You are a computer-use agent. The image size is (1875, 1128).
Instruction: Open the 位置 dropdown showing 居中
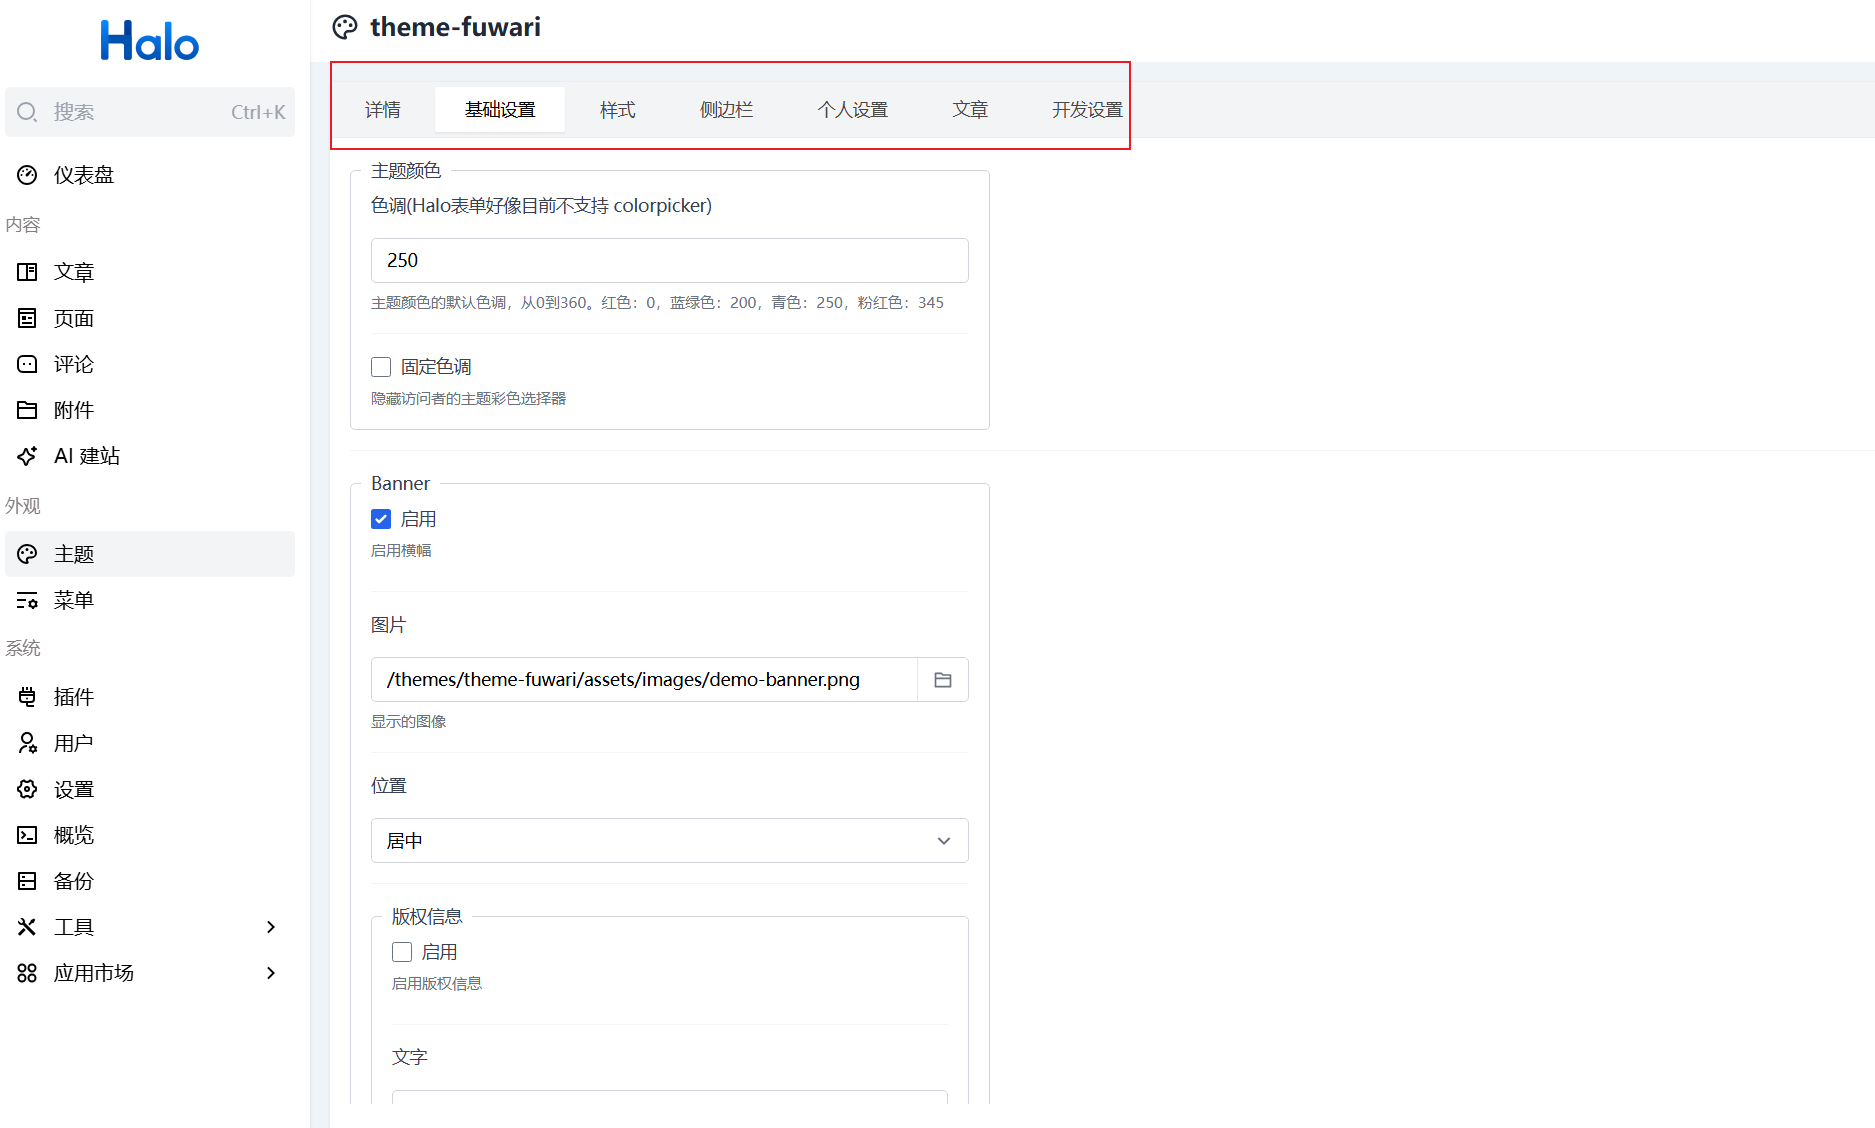(x=669, y=841)
